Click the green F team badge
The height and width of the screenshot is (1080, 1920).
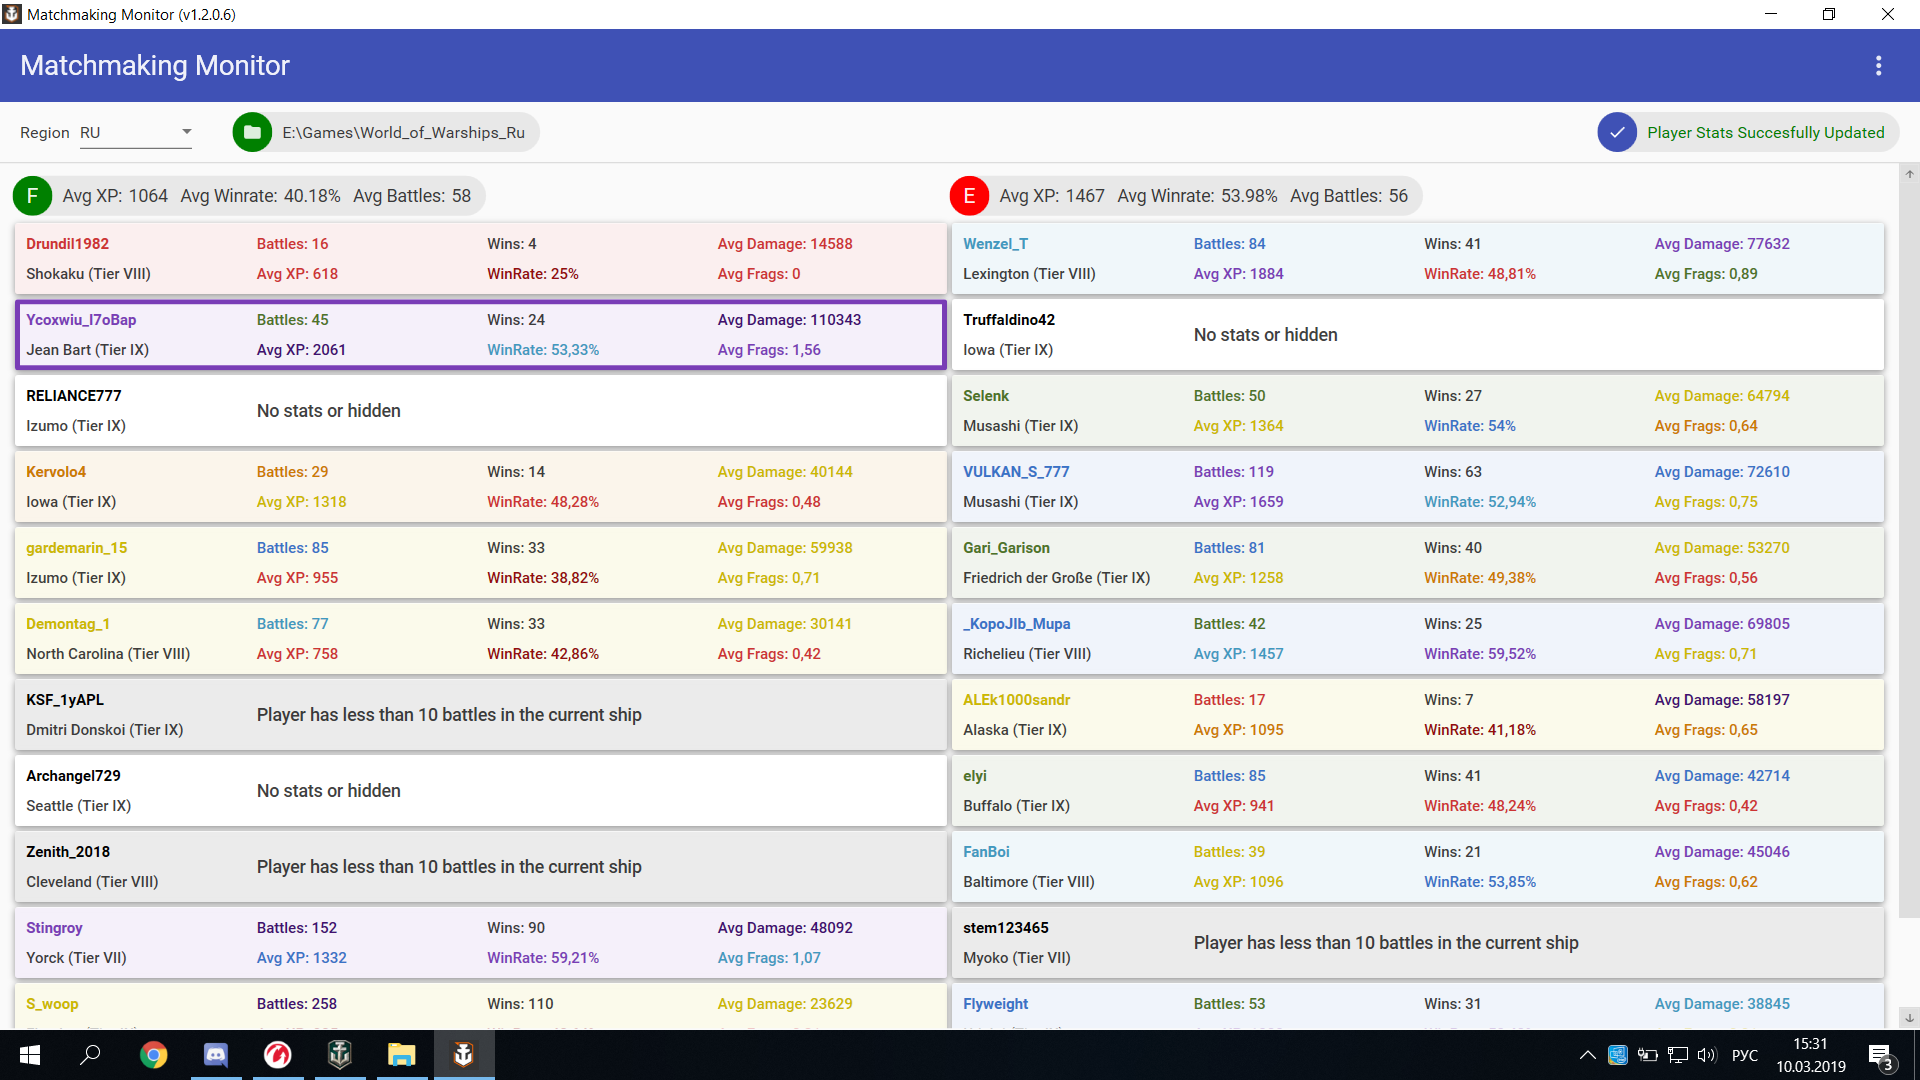pyautogui.click(x=32, y=196)
